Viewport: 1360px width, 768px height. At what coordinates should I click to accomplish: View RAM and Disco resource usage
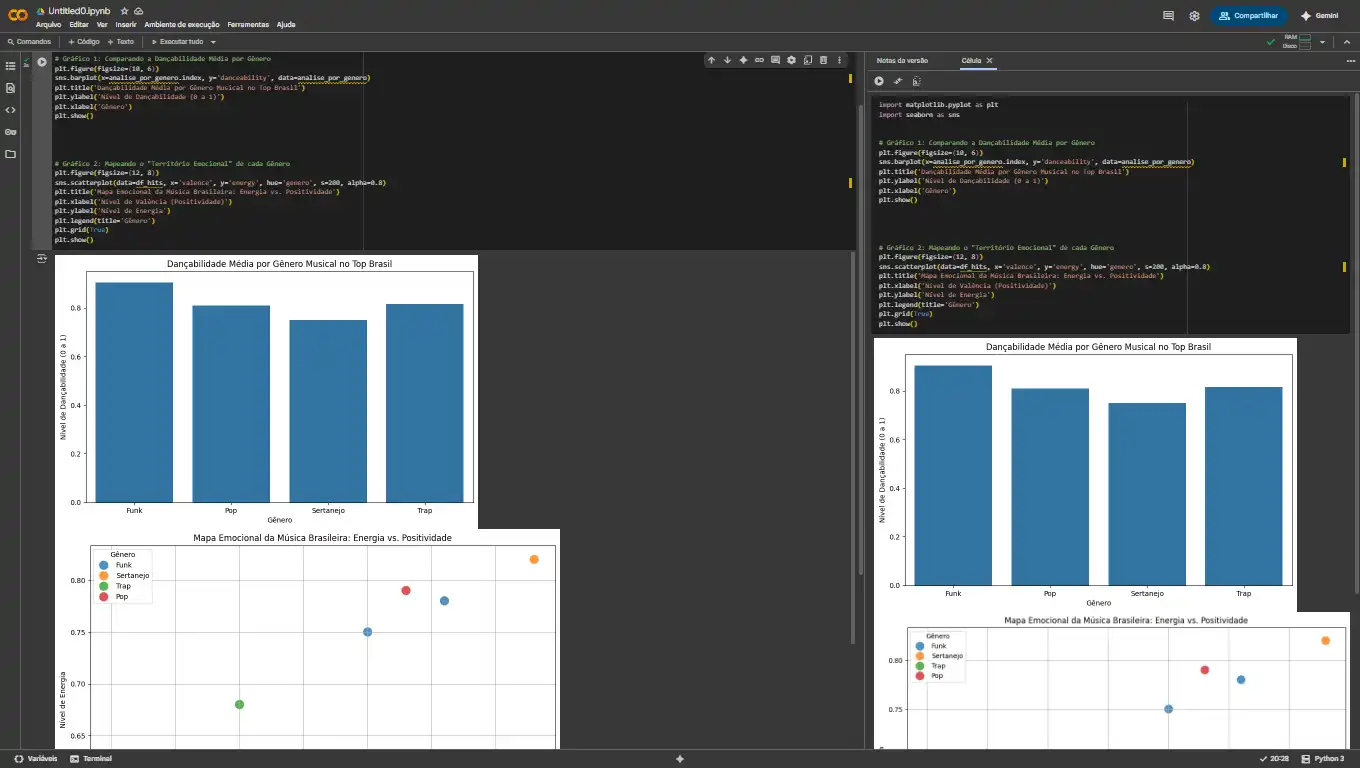click(1297, 42)
